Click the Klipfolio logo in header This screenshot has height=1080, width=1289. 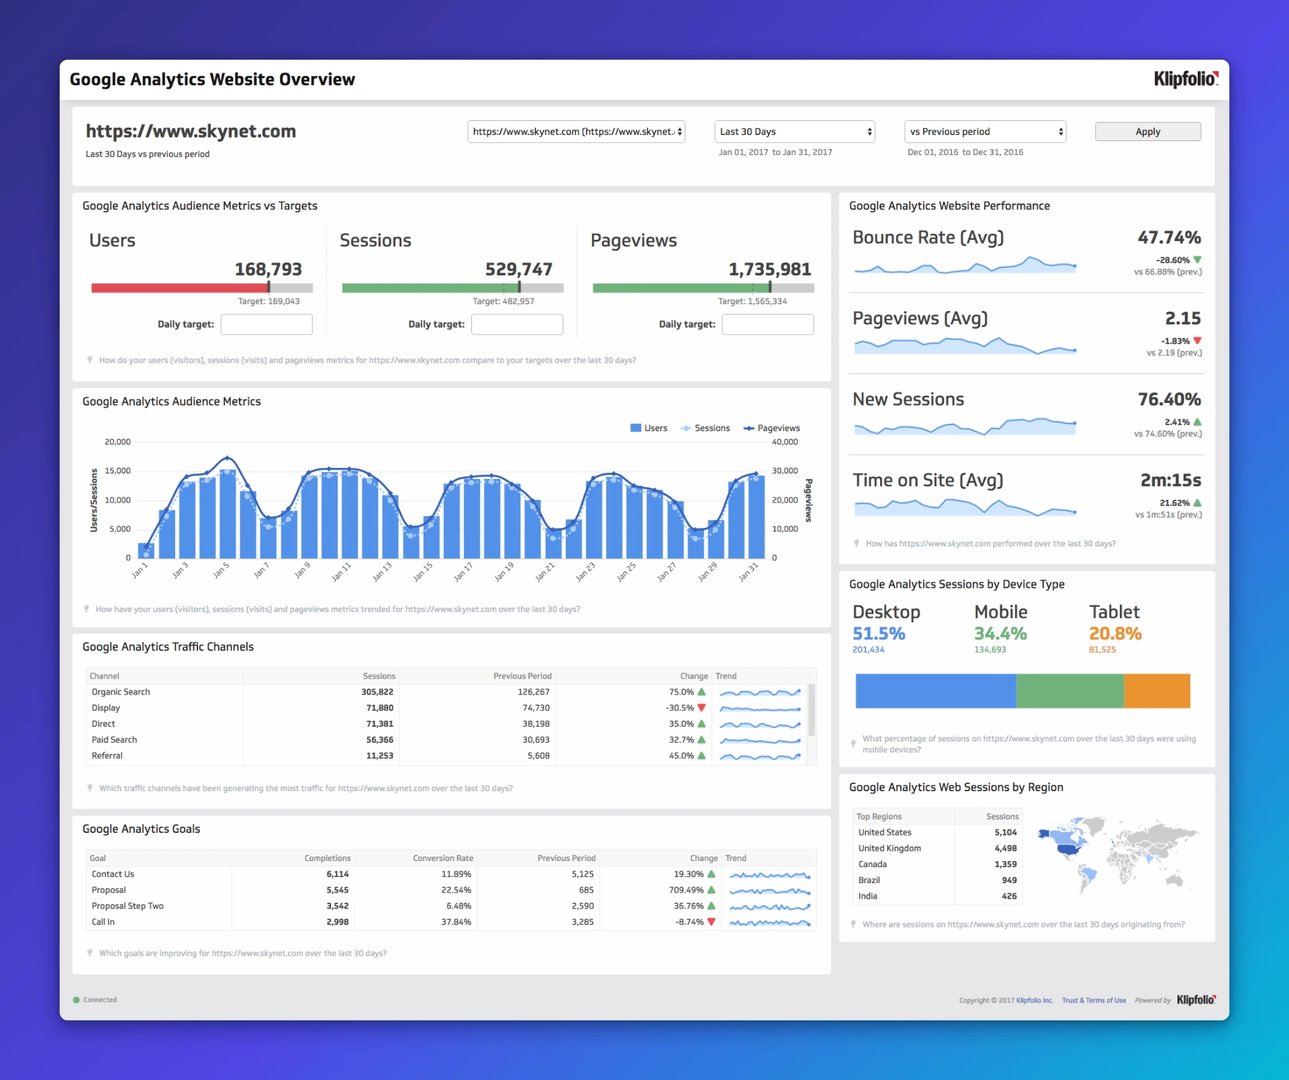click(x=1186, y=79)
